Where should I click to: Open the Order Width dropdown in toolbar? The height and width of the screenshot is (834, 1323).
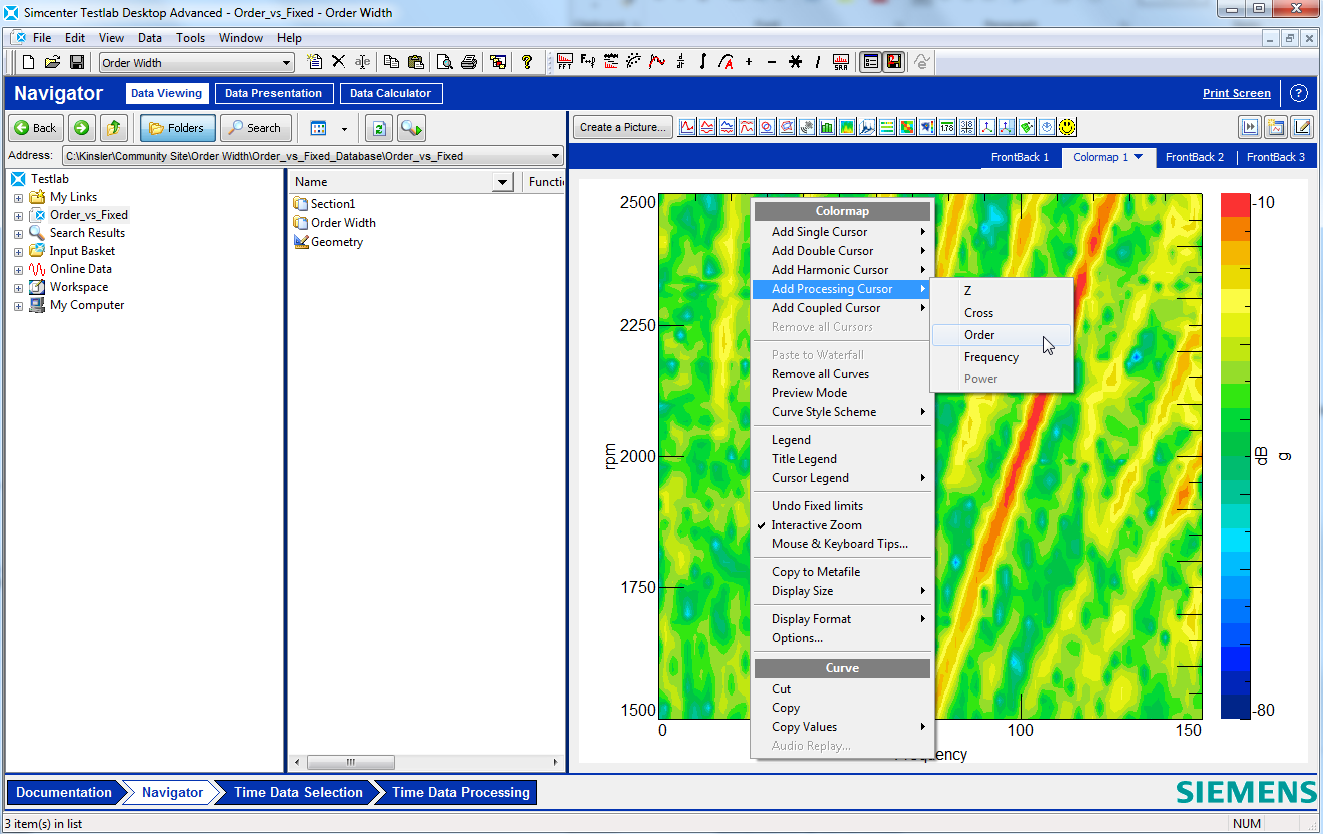click(x=287, y=63)
